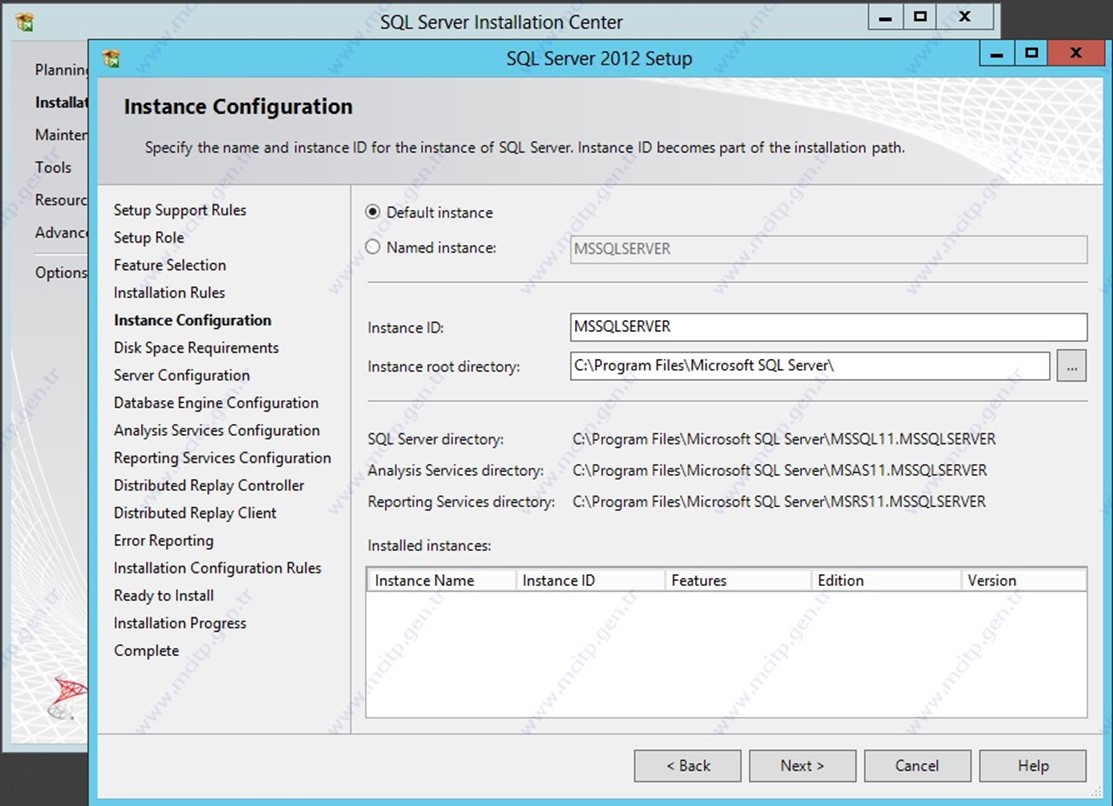1113x806 pixels.
Task: Click the Instance root directory field
Action: point(810,366)
